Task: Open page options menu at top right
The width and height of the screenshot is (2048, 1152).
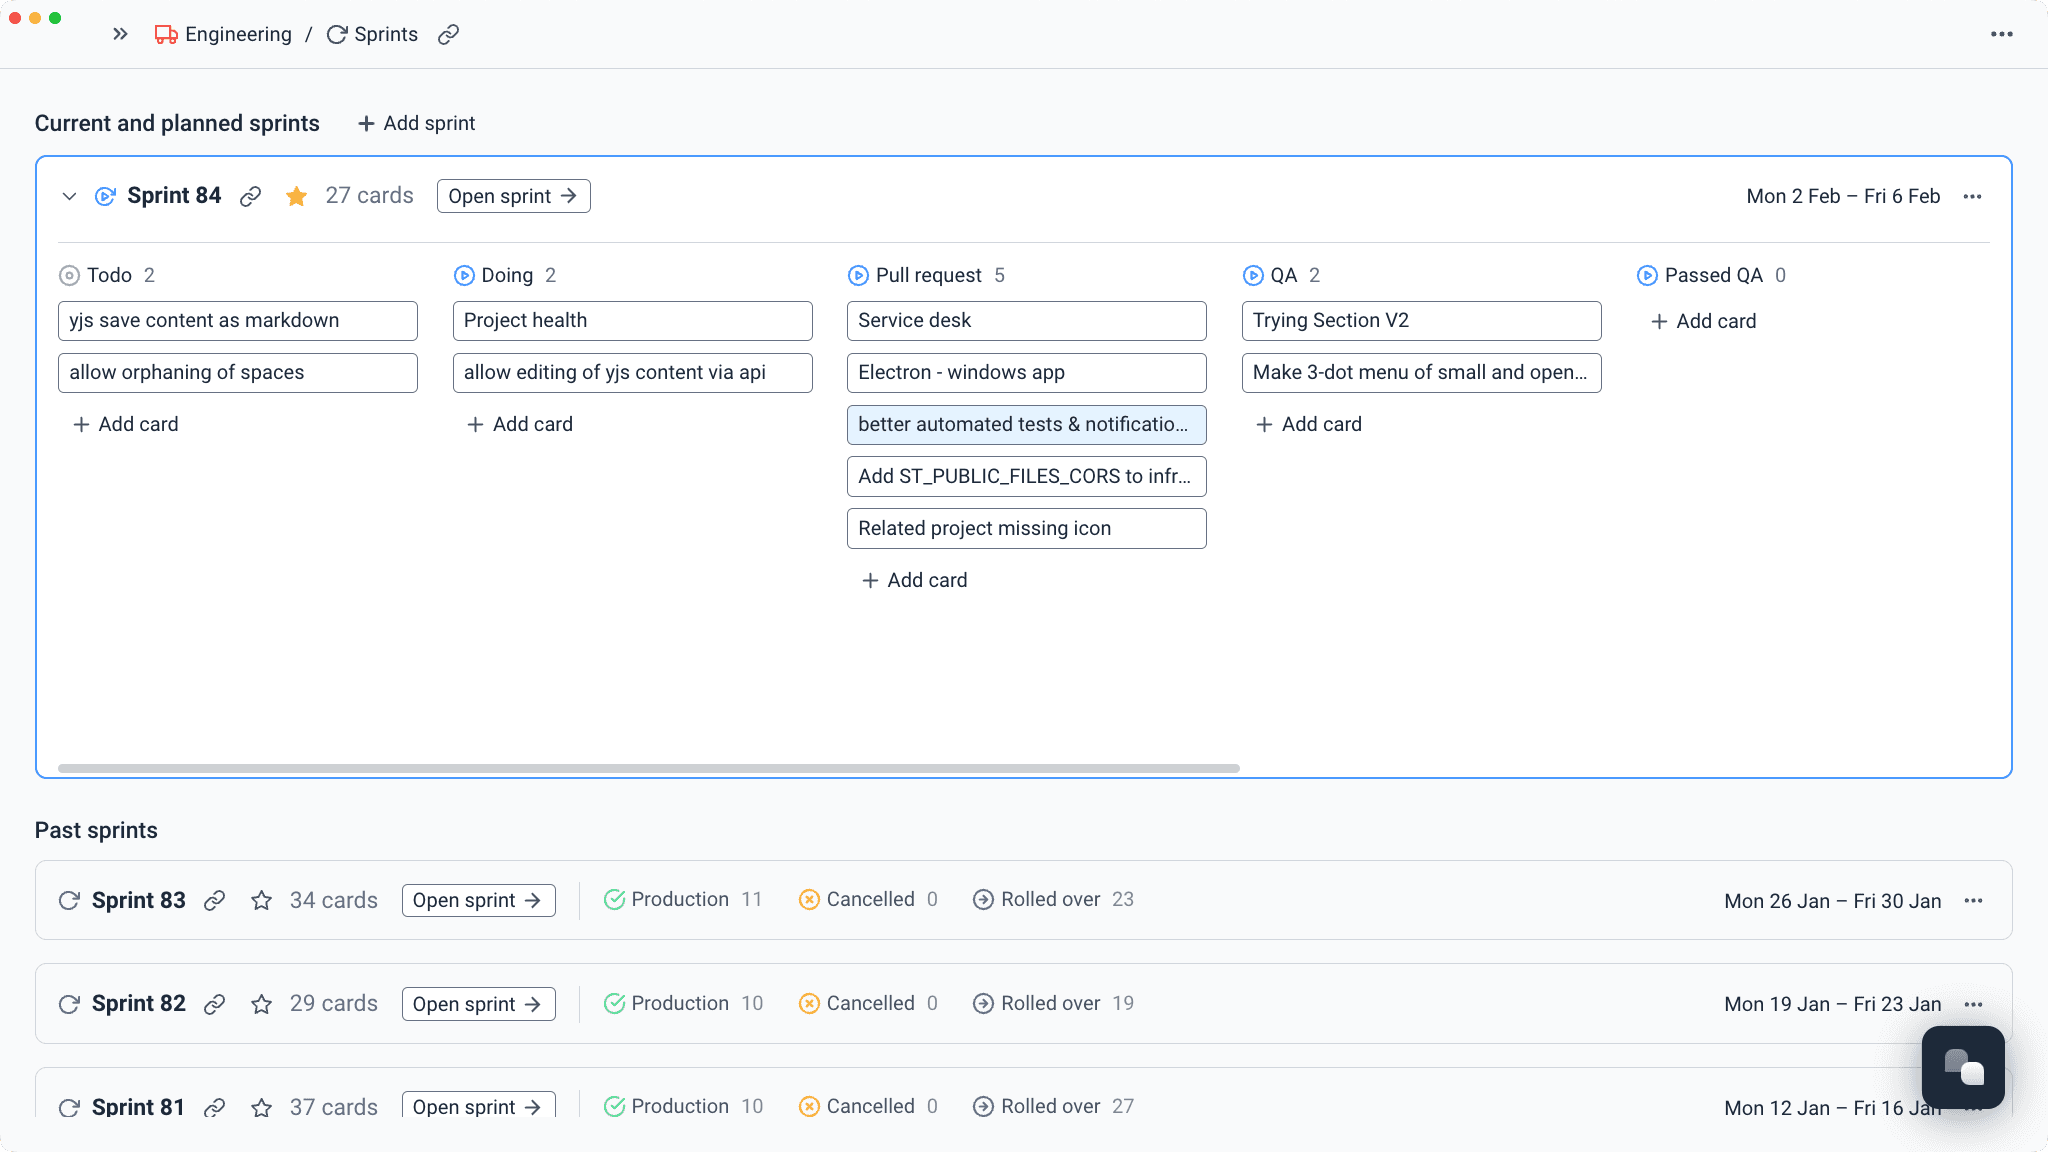Action: click(x=2001, y=34)
